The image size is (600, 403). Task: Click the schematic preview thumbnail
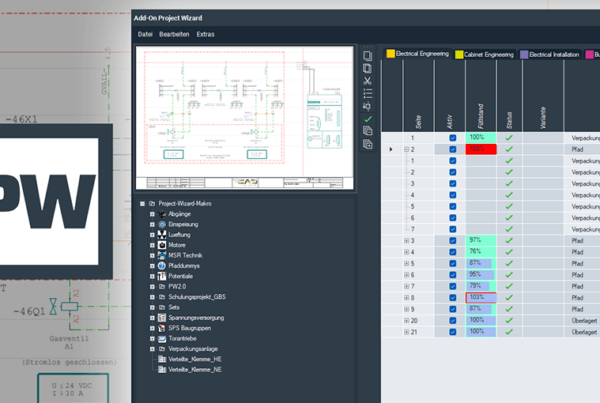point(245,117)
